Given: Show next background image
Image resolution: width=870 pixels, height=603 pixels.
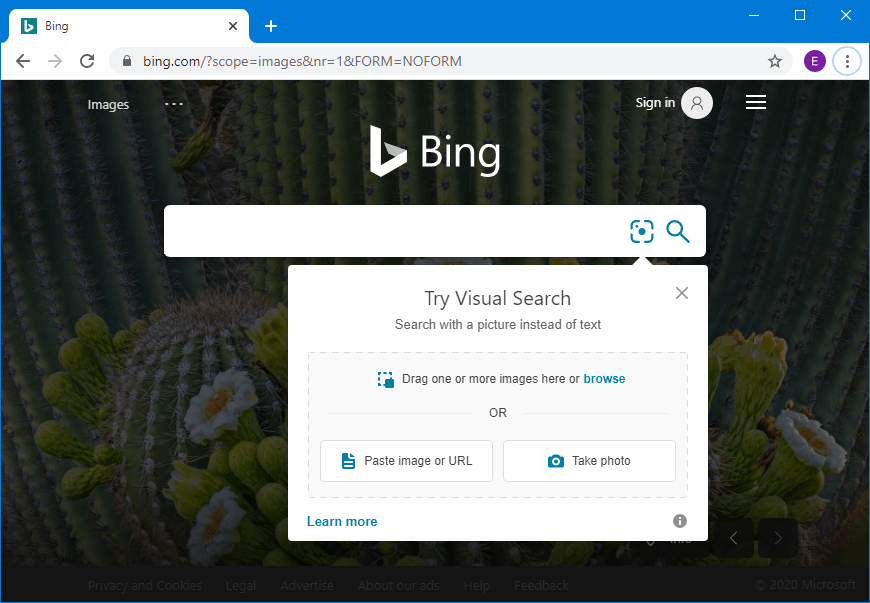Looking at the screenshot, I should (x=778, y=538).
